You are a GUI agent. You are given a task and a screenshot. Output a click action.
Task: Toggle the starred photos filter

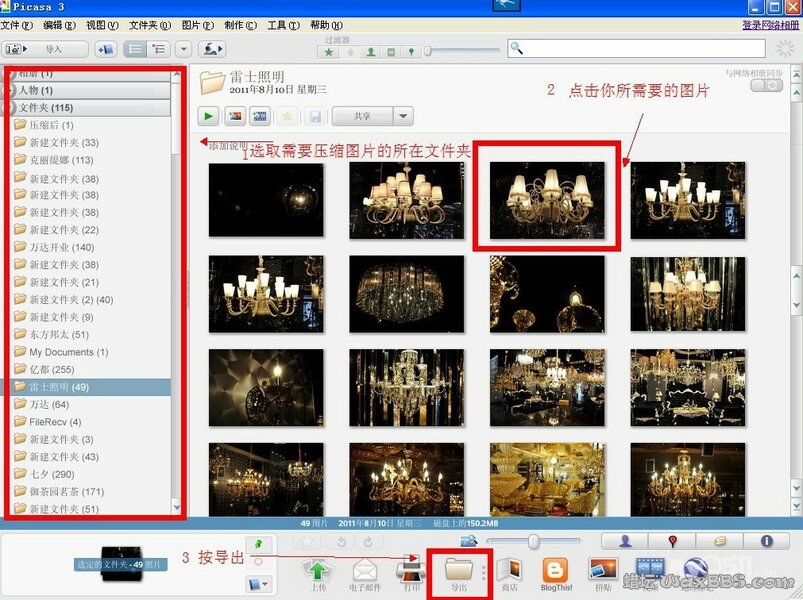tap(329, 52)
